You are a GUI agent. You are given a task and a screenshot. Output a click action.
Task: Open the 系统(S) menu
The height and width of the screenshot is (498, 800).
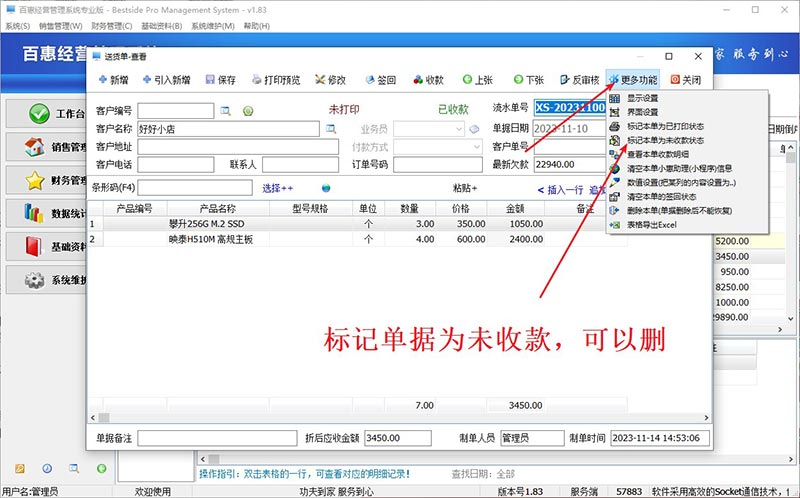pyautogui.click(x=17, y=26)
